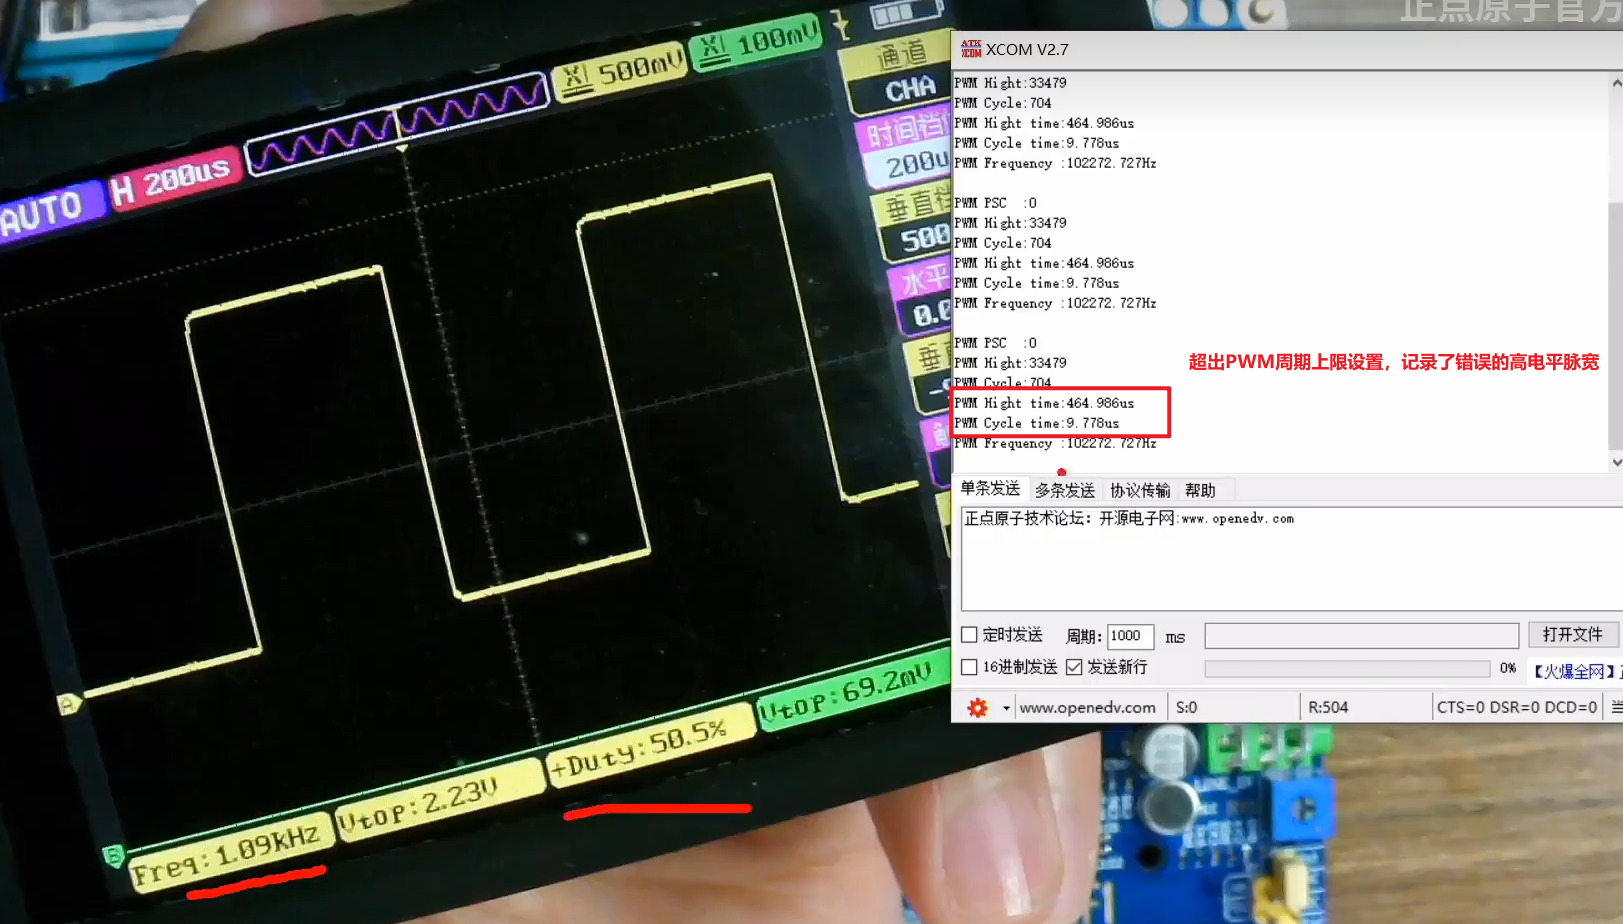
Task: Tap the 时间档 200u side menu item
Action: pos(903,150)
